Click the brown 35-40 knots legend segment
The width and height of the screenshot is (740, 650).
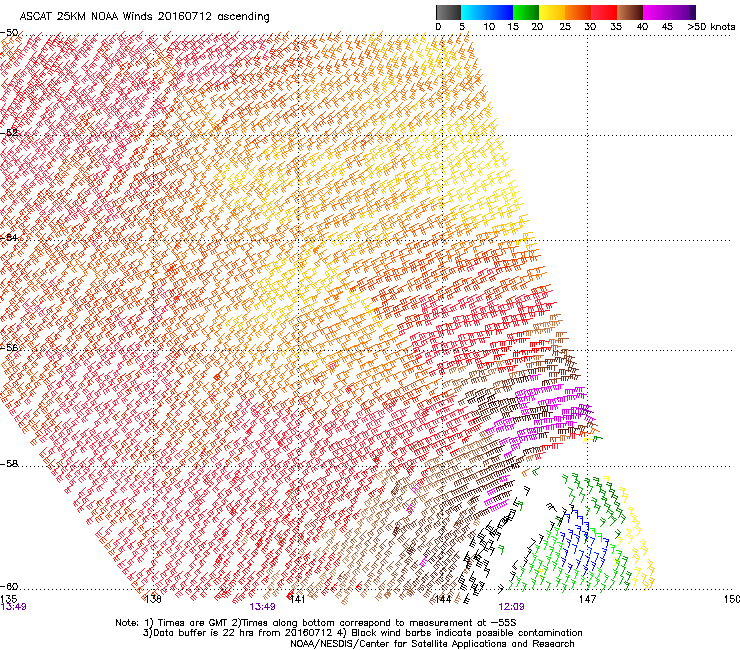pyautogui.click(x=630, y=12)
